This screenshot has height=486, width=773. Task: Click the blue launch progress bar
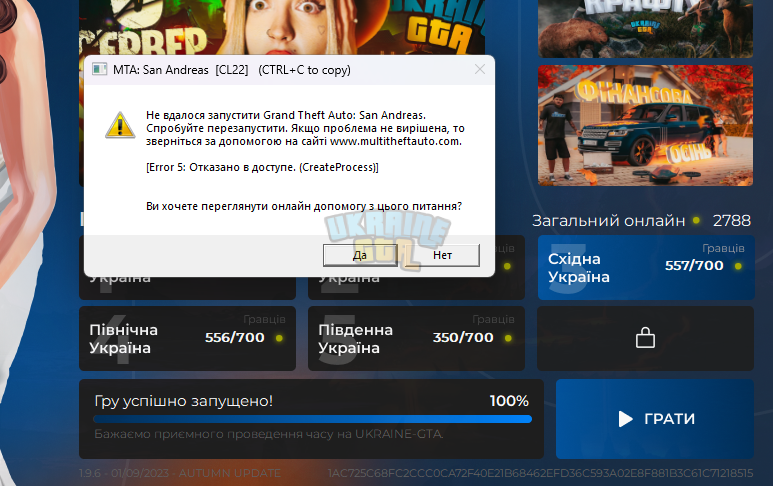click(313, 419)
